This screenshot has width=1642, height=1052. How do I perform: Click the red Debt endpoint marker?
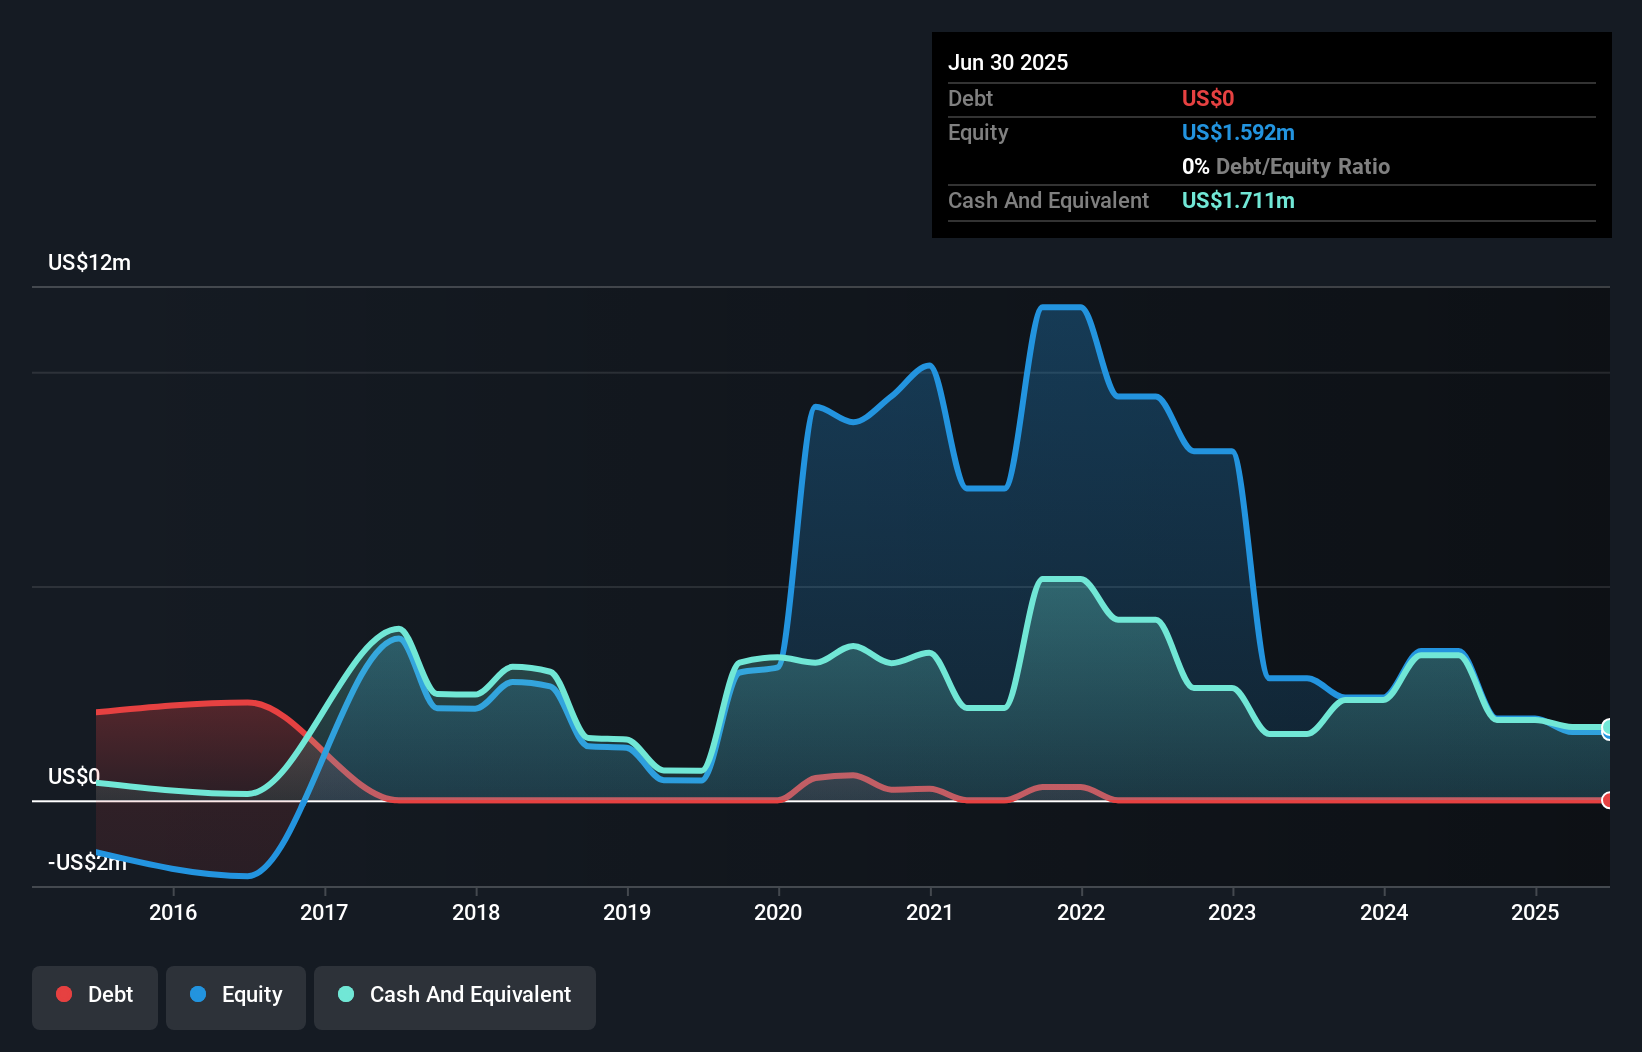(1607, 800)
